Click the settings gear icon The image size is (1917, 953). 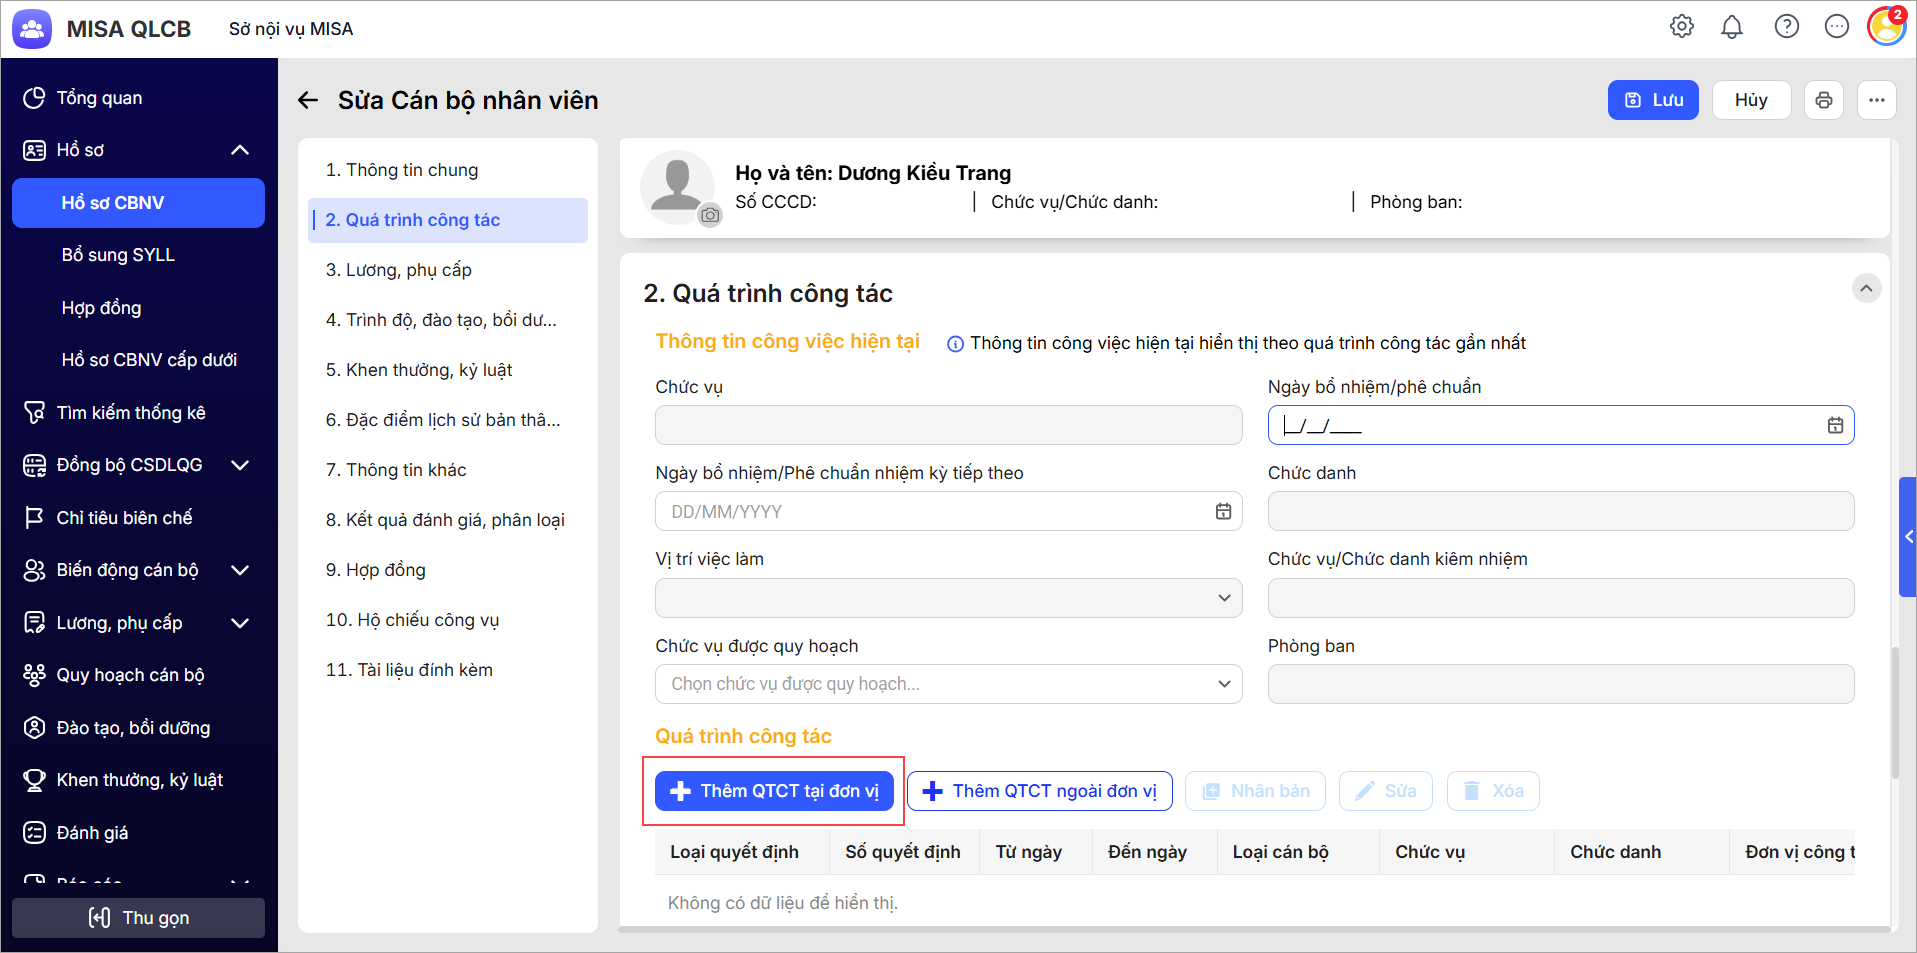pyautogui.click(x=1681, y=27)
